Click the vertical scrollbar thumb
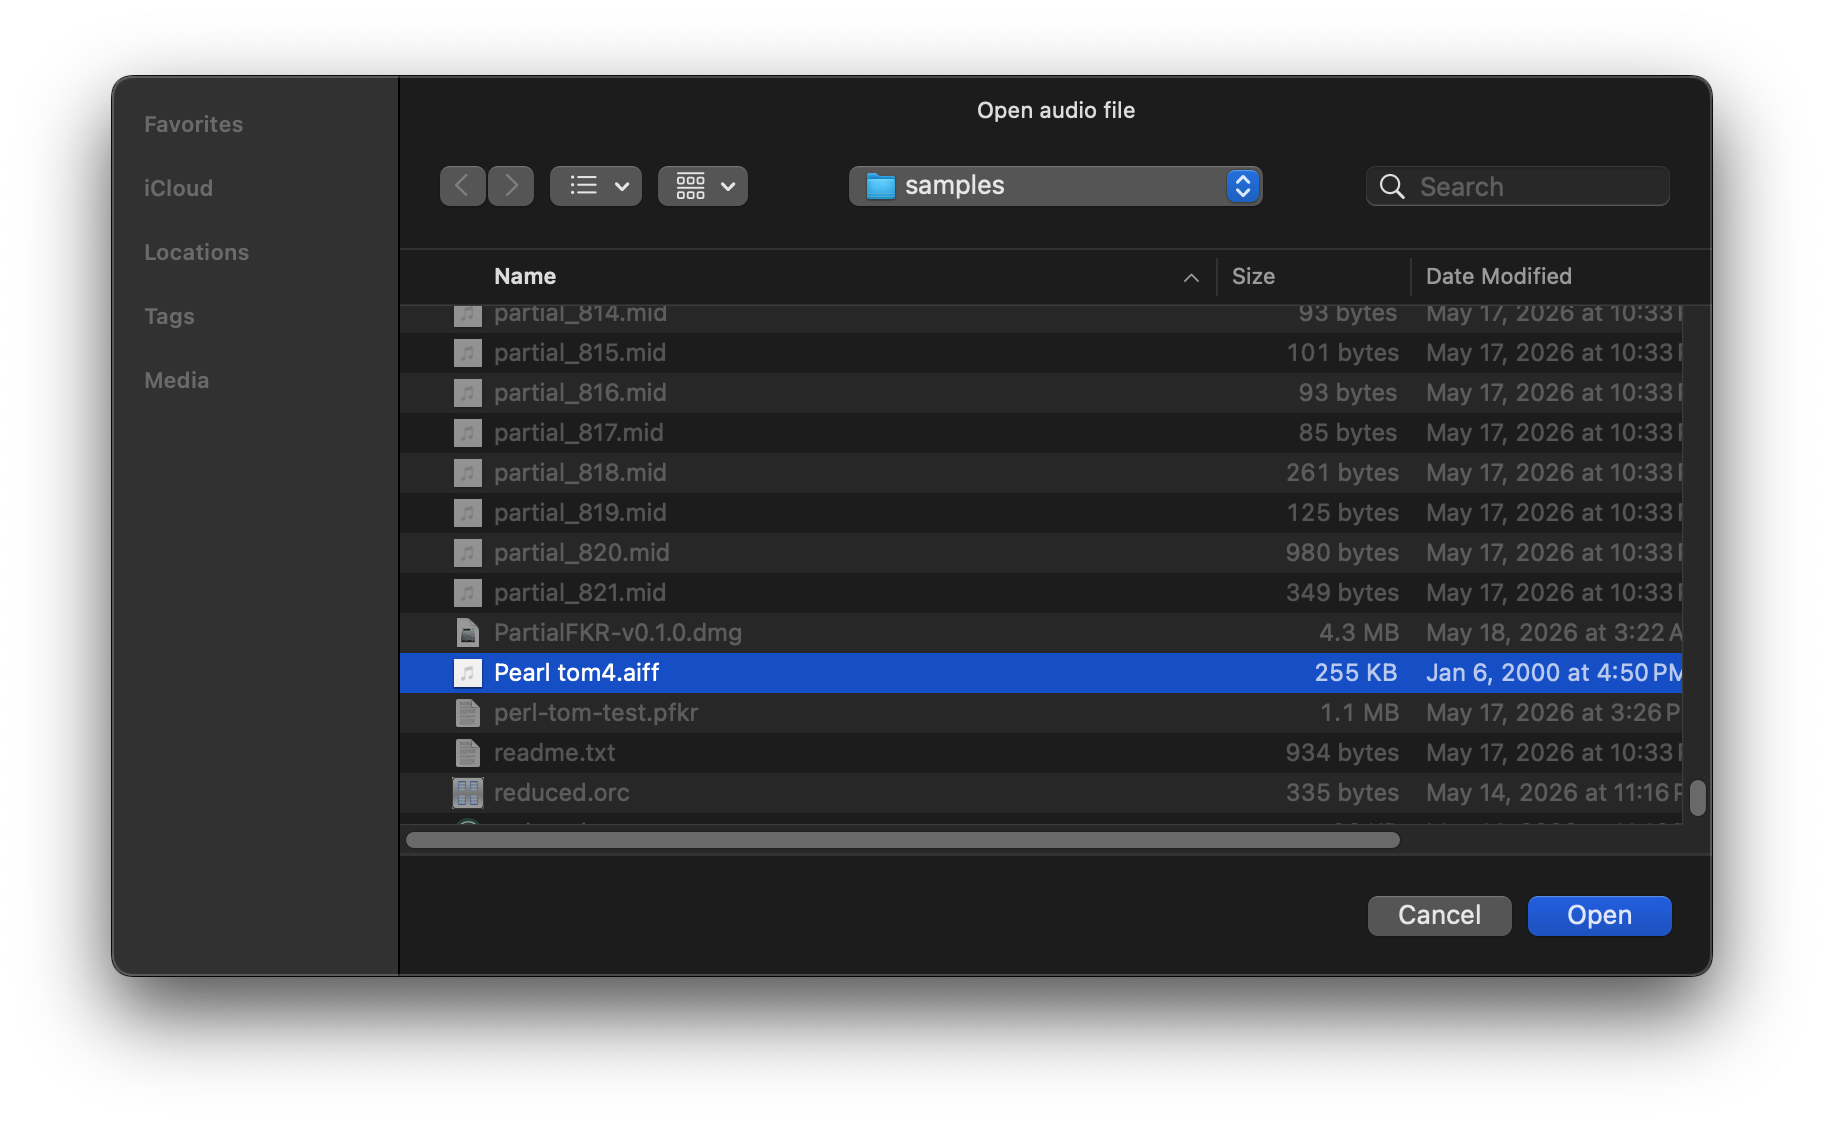The height and width of the screenshot is (1124, 1824). (1697, 798)
